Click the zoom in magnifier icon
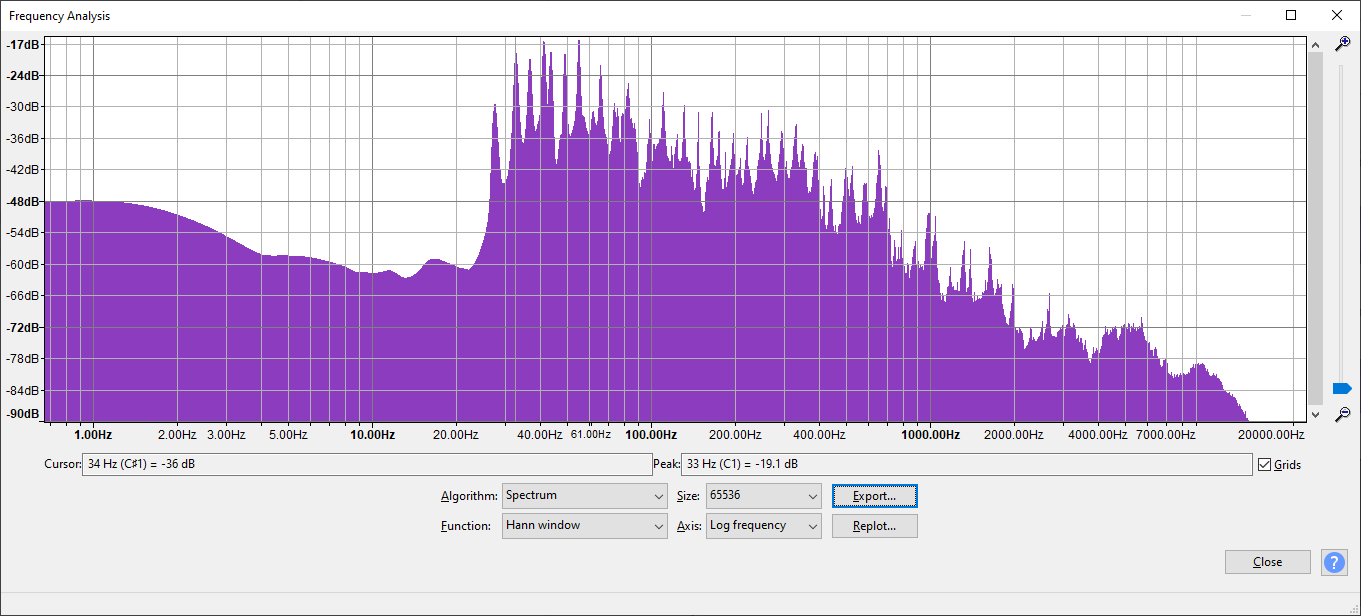 tap(1343, 43)
